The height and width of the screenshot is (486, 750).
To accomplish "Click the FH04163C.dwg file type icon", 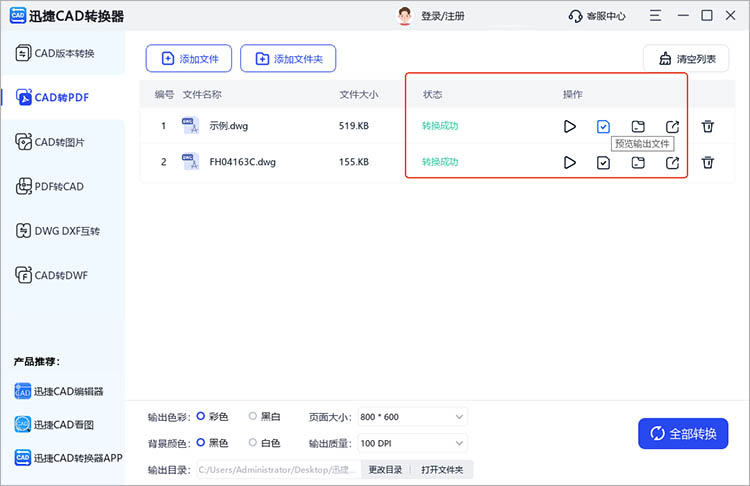I will 190,162.
